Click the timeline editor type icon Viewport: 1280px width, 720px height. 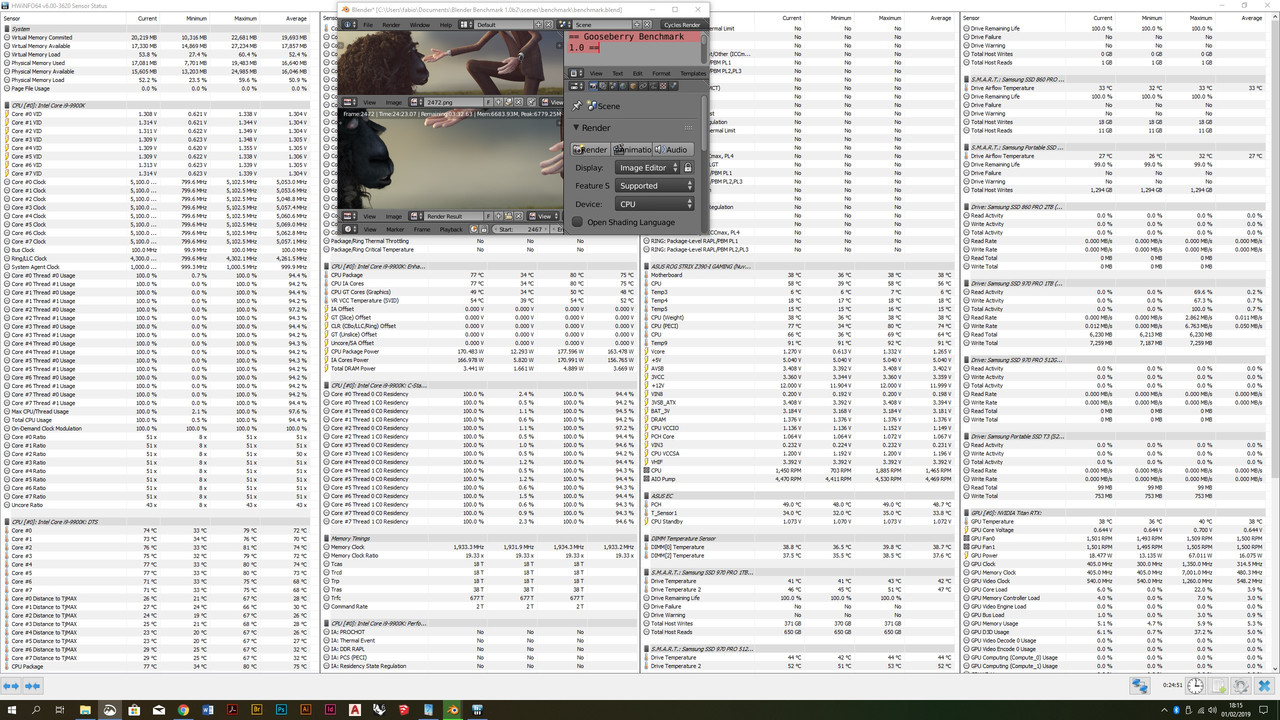point(349,229)
